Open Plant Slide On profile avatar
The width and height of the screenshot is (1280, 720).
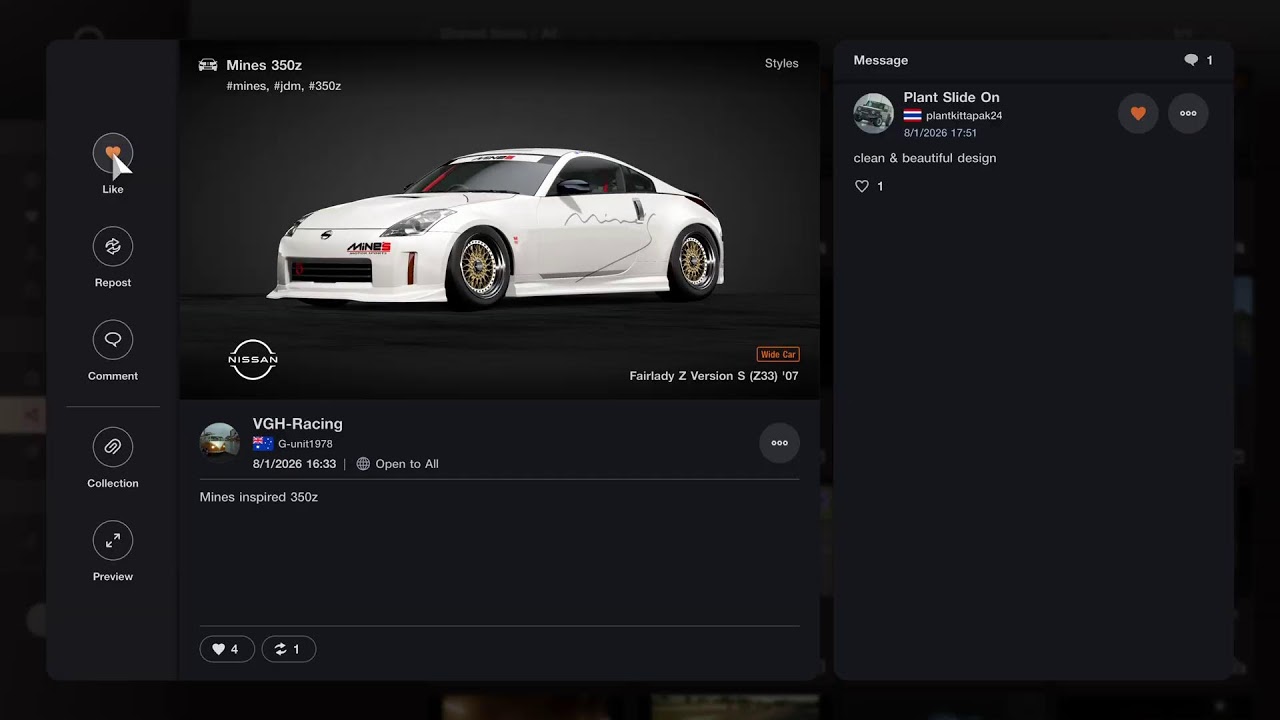point(873,113)
